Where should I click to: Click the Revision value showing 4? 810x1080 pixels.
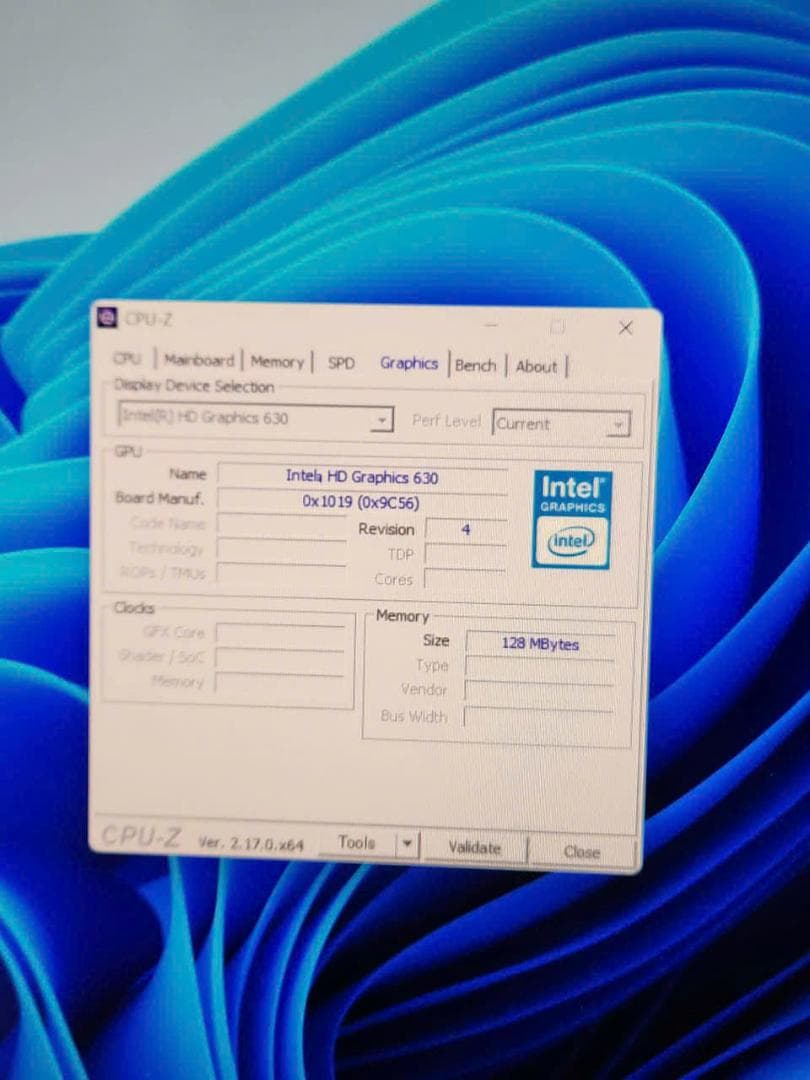[x=464, y=530]
